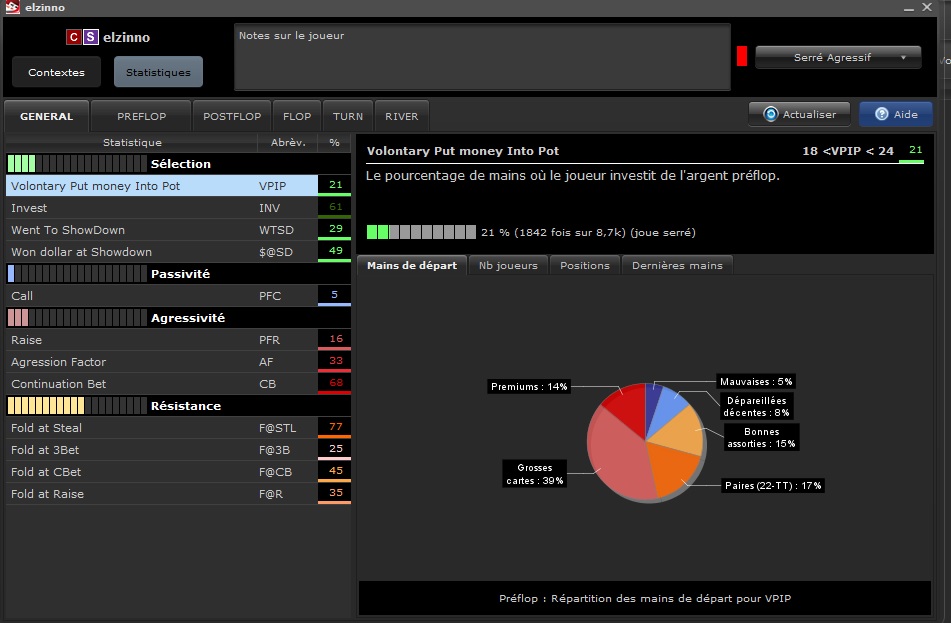Click the Passivité gauge bar icon

click(75, 273)
